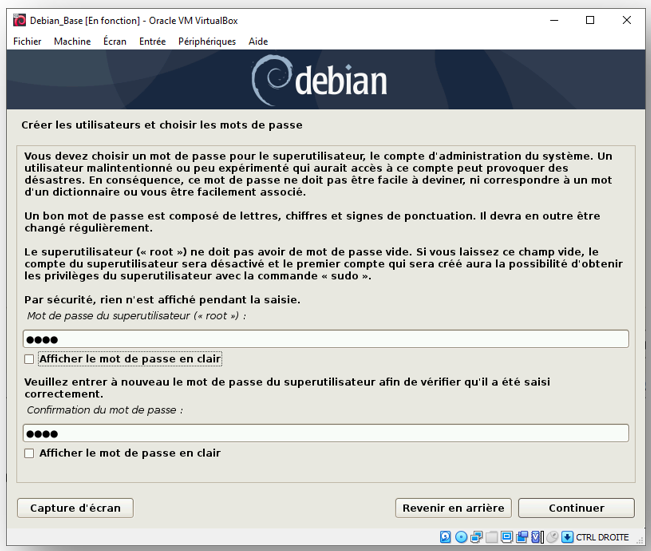Image resolution: width=651 pixels, height=551 pixels.
Task: Focus the password confirmation input field
Action: coord(326,433)
